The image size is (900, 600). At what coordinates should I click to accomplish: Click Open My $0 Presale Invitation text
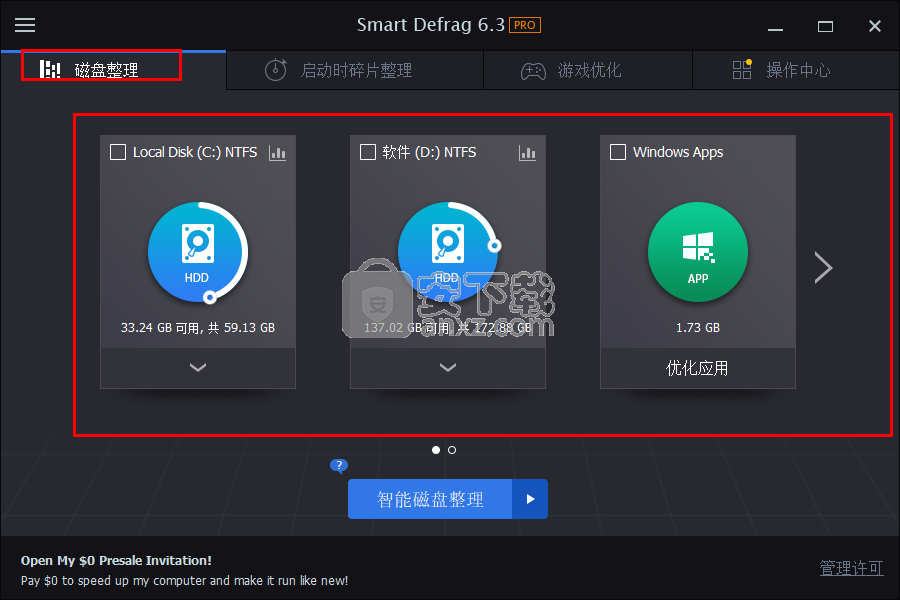point(117,560)
